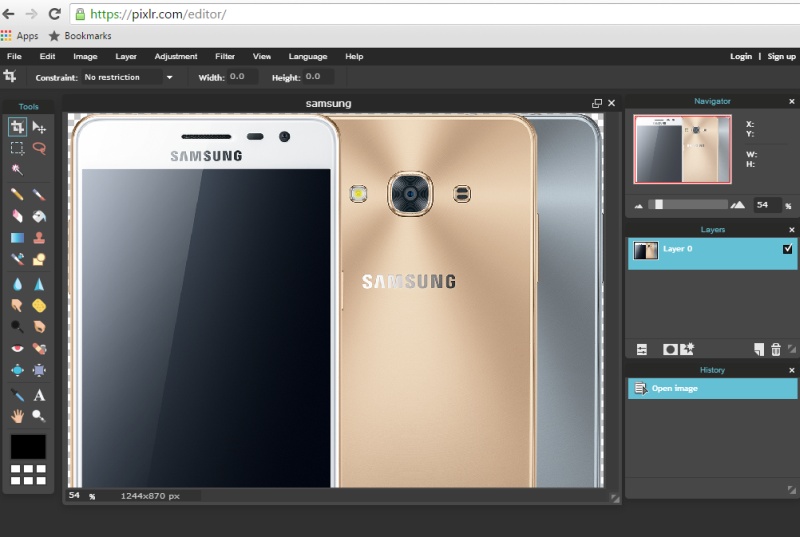Open the Adjustment menu
The width and height of the screenshot is (800, 537).
coord(176,56)
